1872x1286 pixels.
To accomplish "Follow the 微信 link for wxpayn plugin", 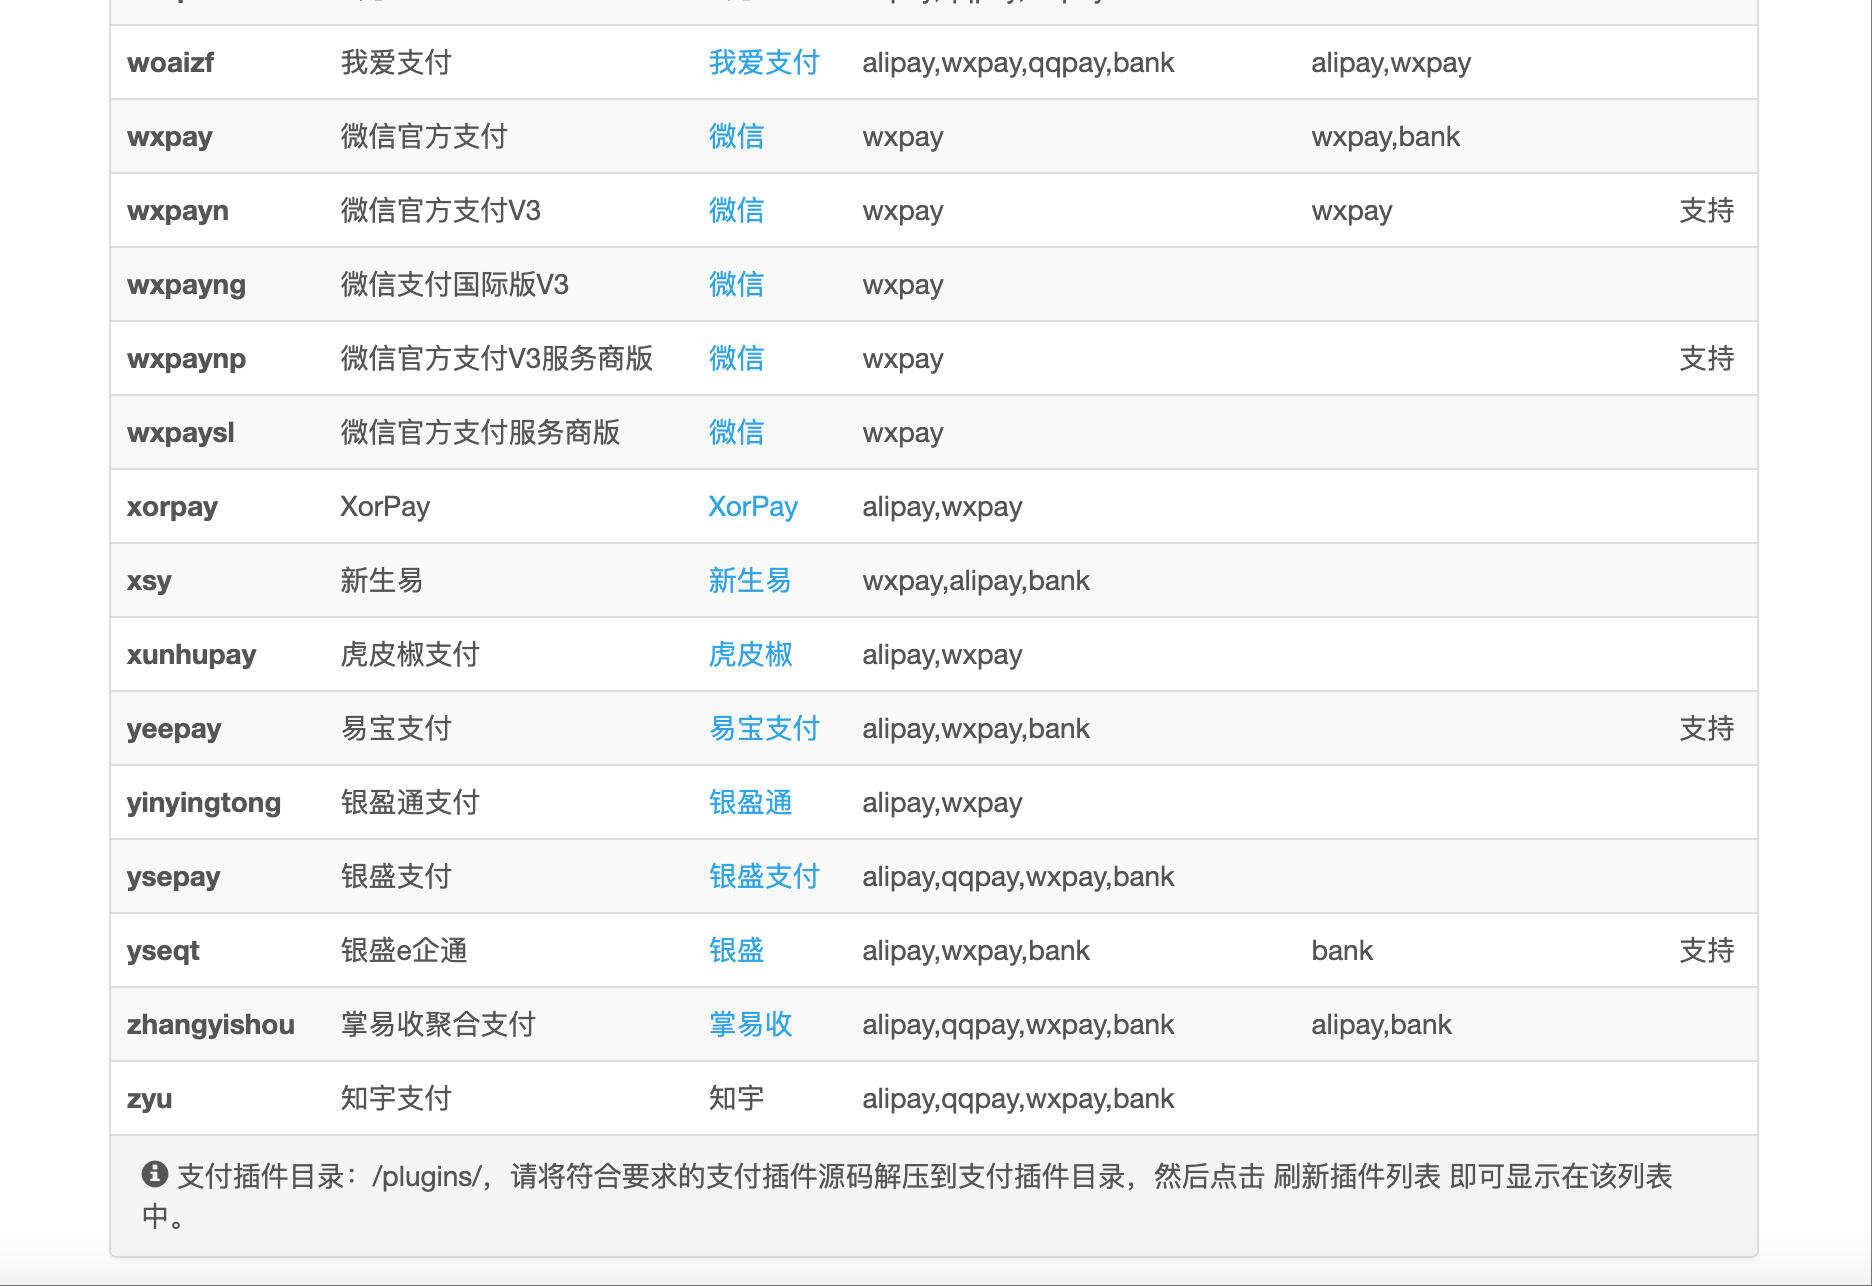I will click(x=735, y=211).
